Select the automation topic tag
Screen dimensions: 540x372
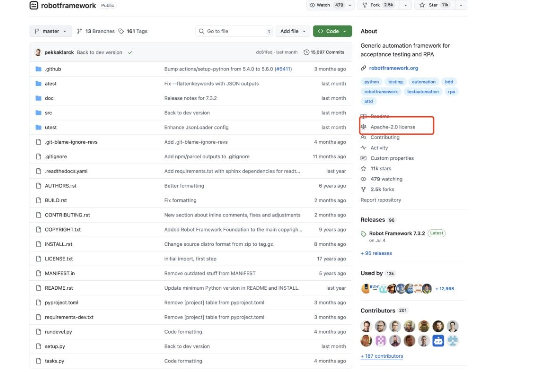[424, 82]
